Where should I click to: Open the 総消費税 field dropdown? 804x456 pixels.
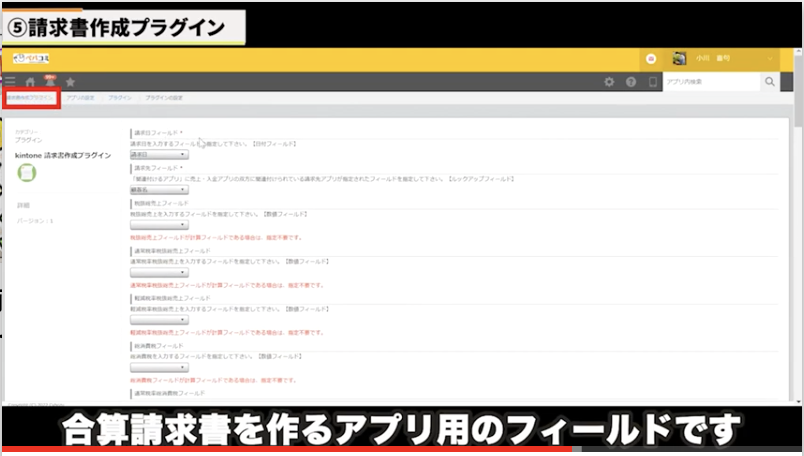159,368
